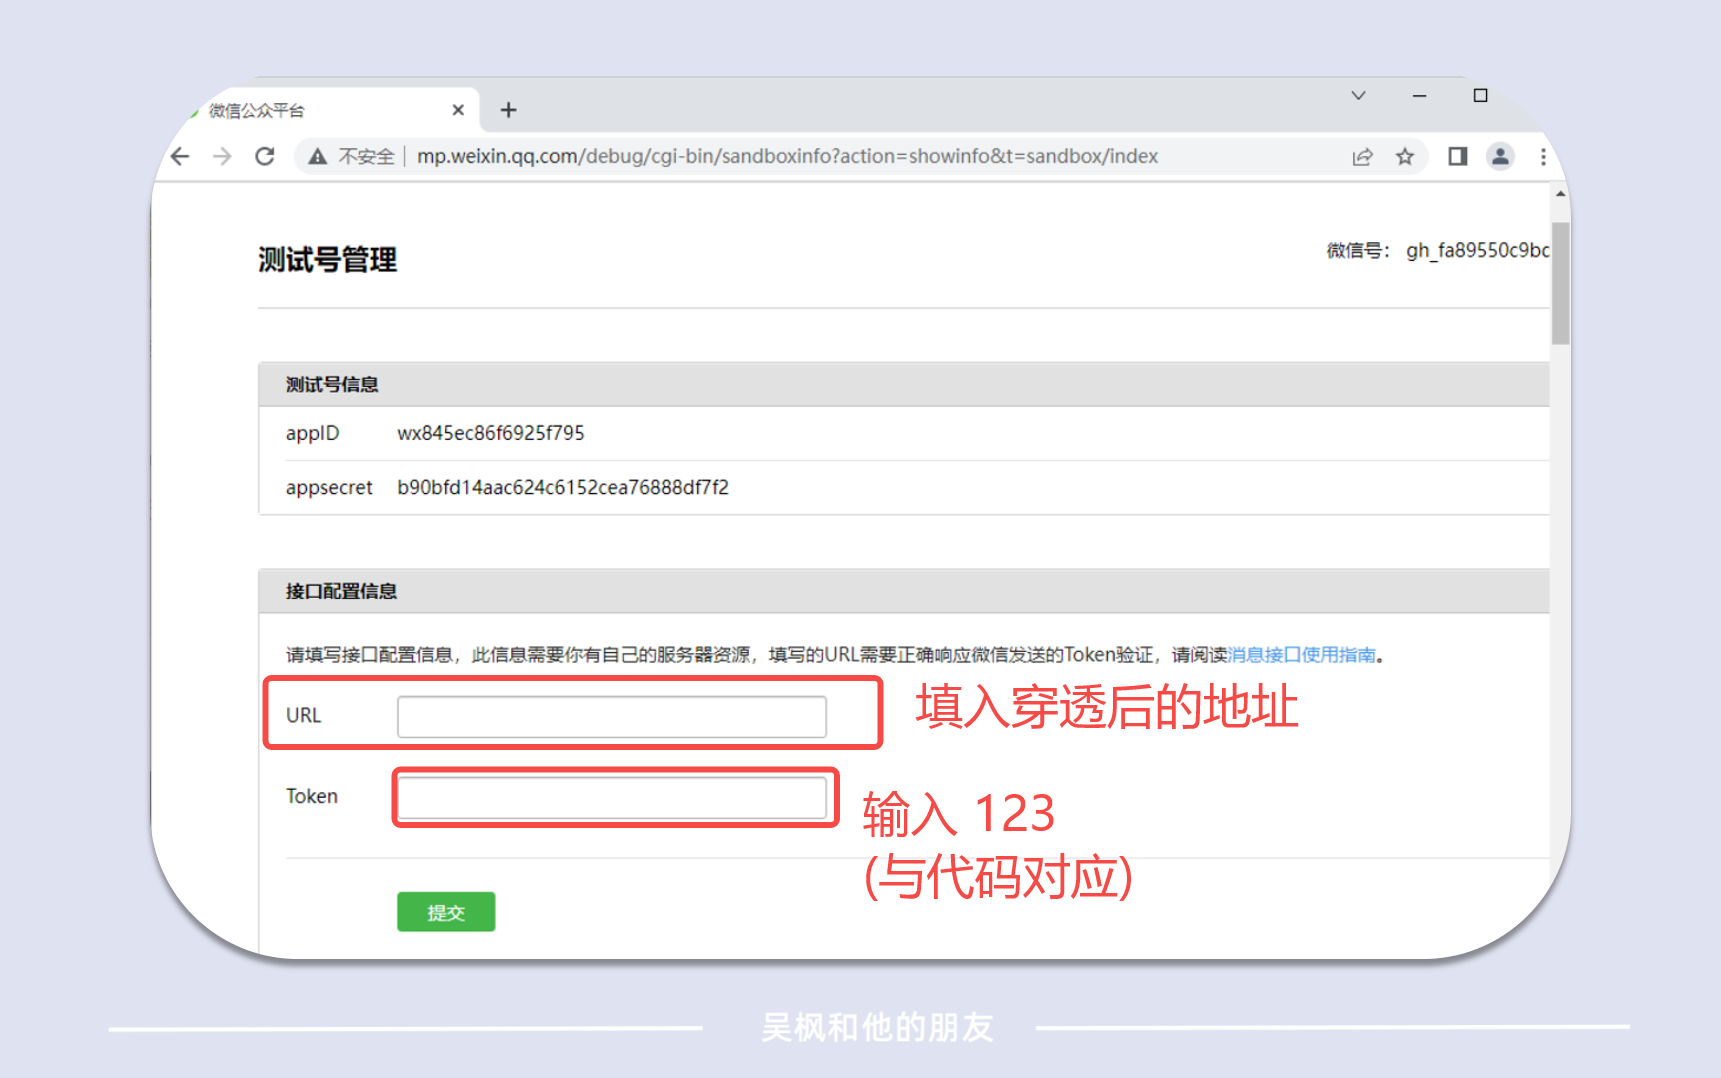Open the browser side panel
The image size is (1721, 1078).
point(1457,156)
